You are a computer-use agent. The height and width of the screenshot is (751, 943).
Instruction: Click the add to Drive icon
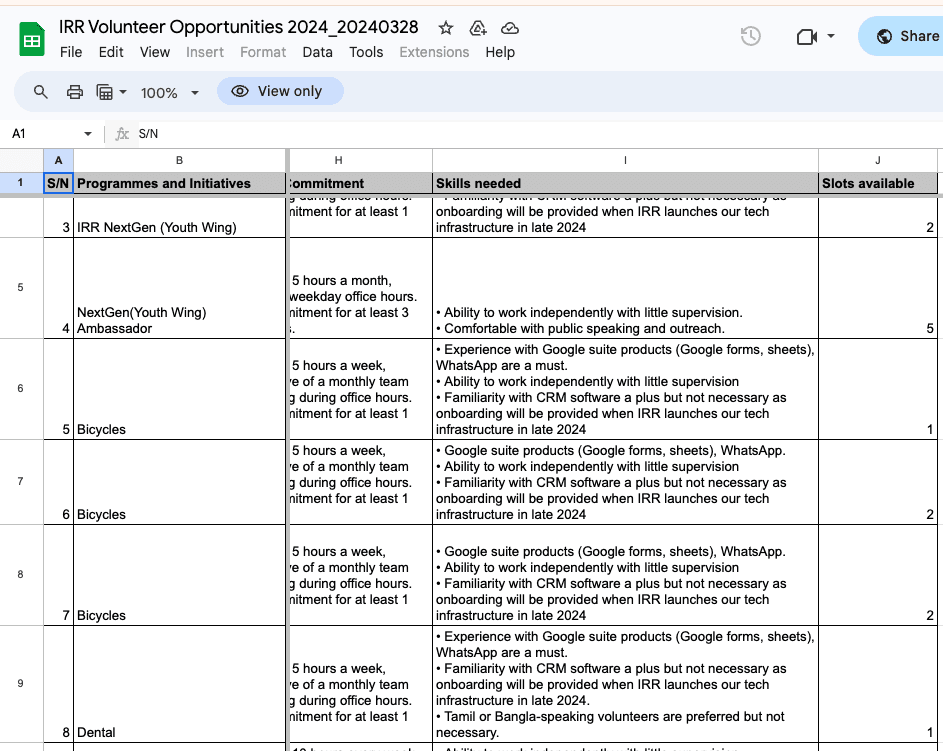pos(478,28)
